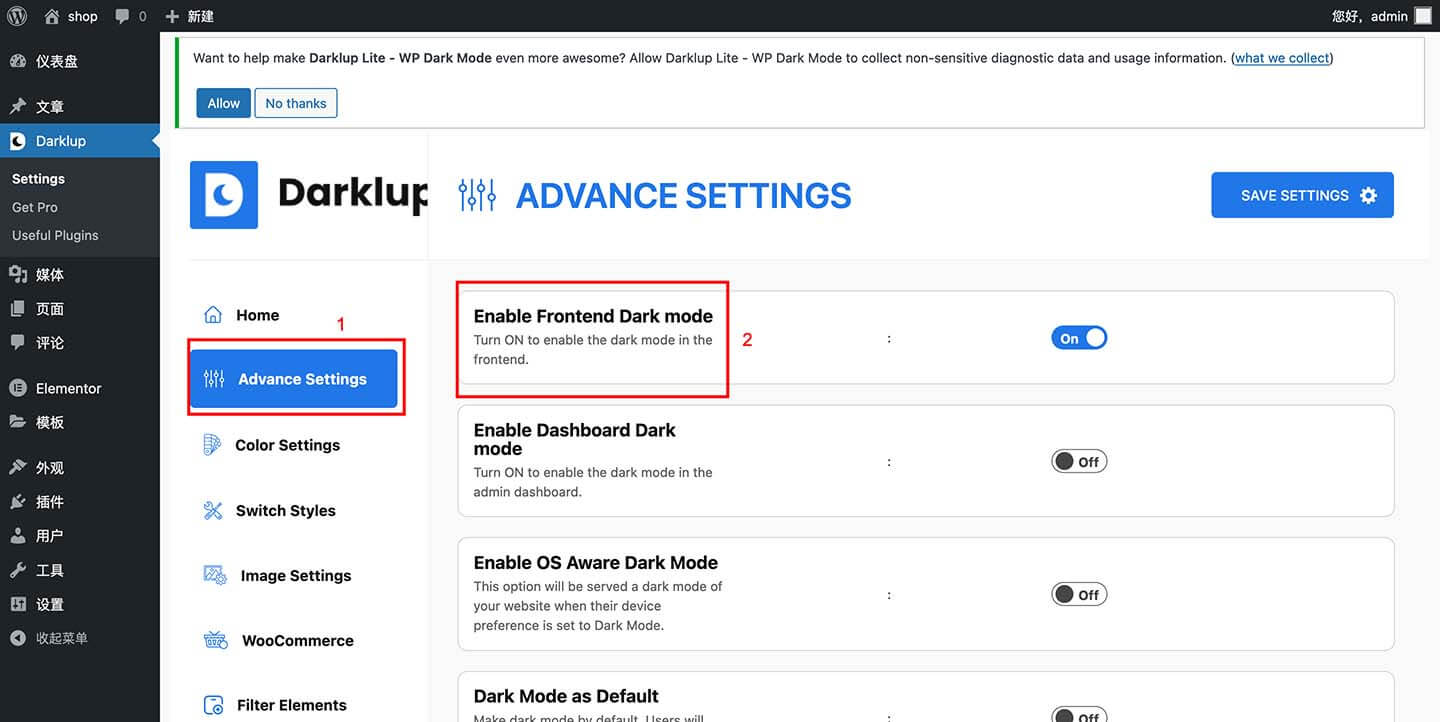Switch to Switch Styles tab label
The width and height of the screenshot is (1440, 722).
(285, 510)
